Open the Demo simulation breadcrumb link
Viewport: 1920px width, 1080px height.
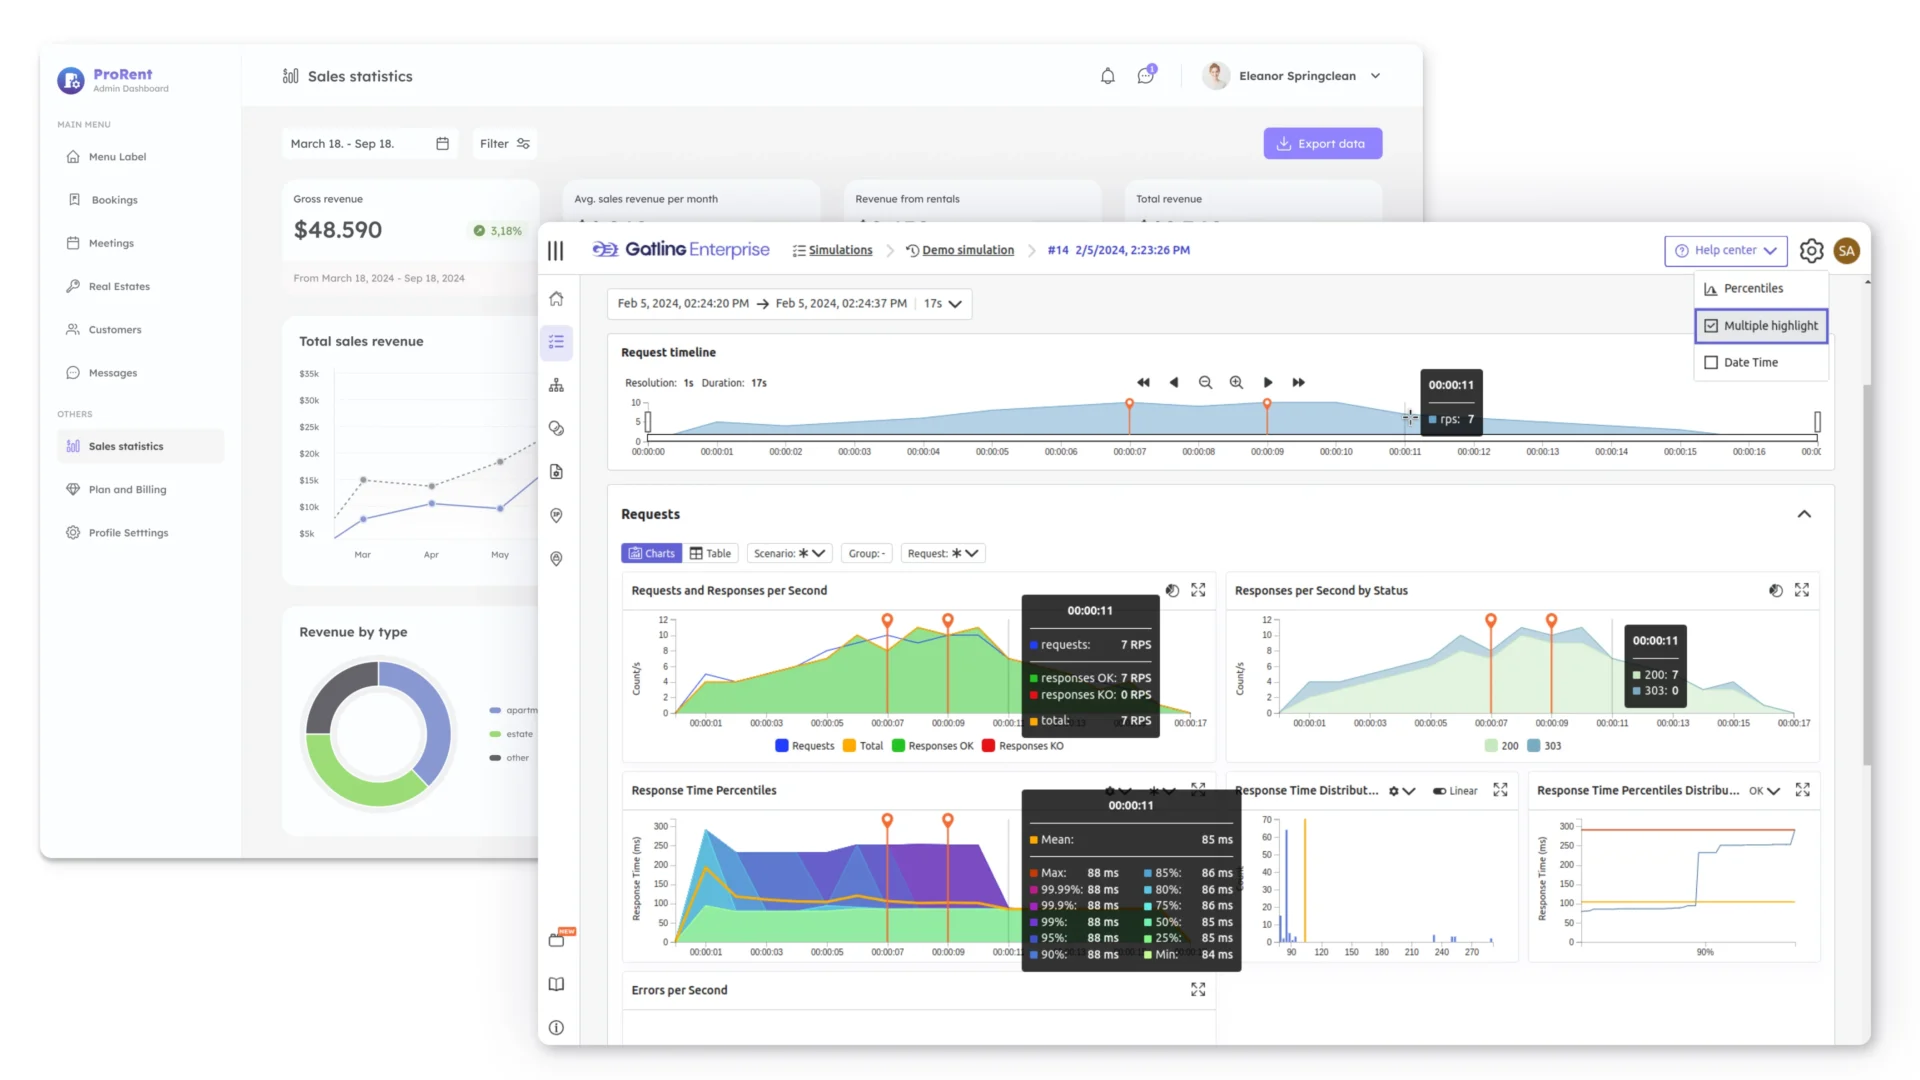tap(967, 250)
